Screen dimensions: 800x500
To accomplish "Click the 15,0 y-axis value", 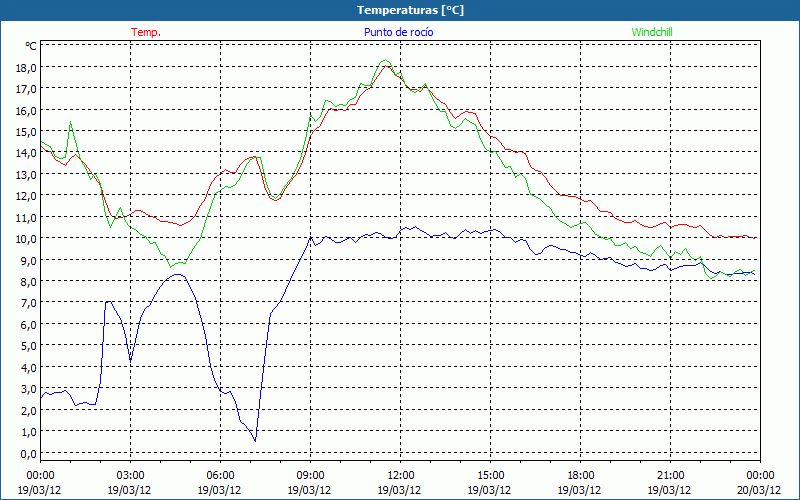I will tap(27, 132).
